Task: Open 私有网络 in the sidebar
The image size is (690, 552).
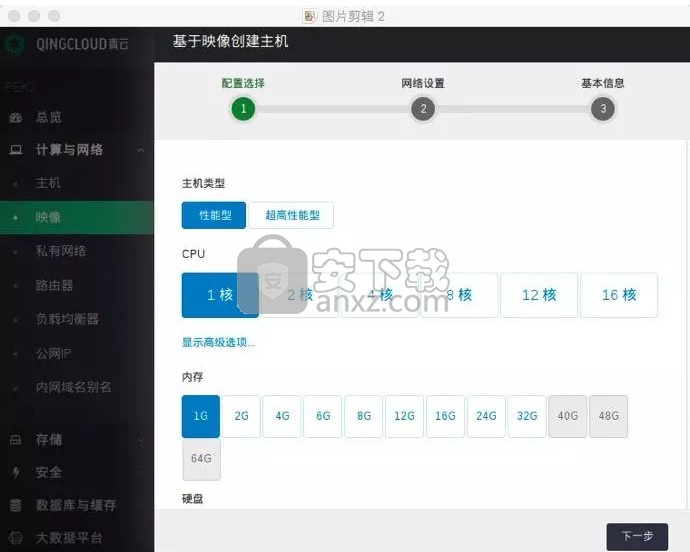Action: coord(61,251)
